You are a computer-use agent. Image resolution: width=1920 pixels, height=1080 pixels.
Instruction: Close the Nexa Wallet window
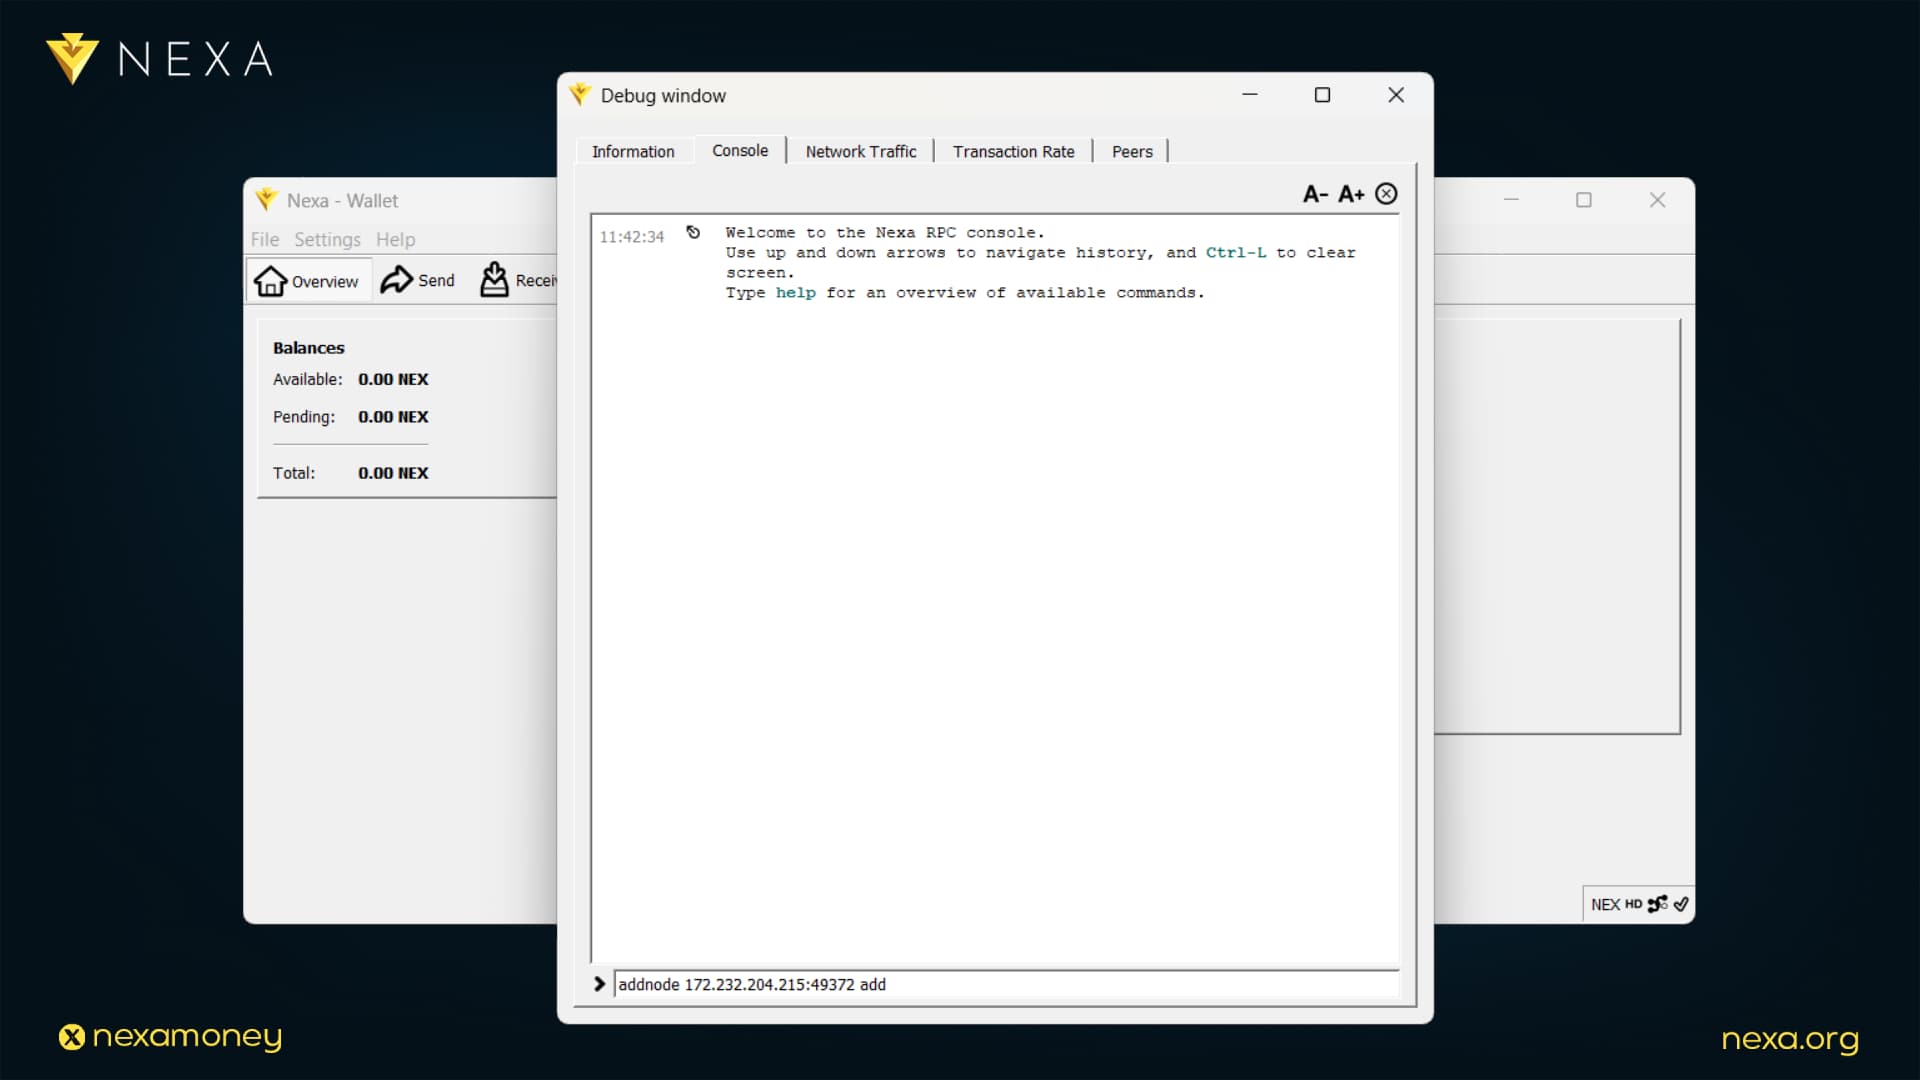click(1657, 200)
